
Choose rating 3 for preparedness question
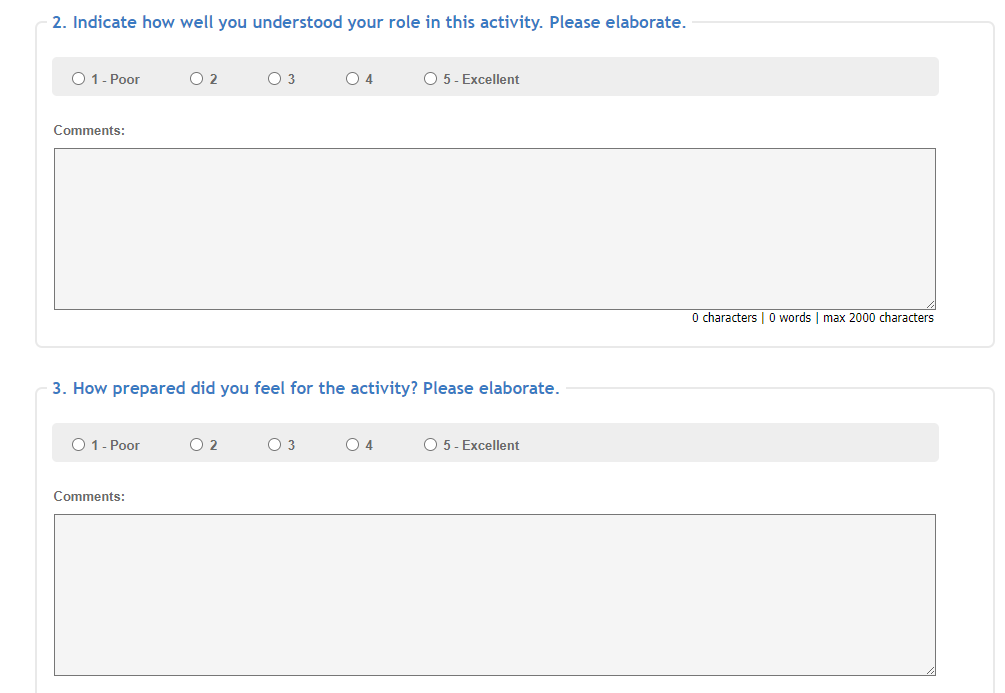pyautogui.click(x=275, y=445)
